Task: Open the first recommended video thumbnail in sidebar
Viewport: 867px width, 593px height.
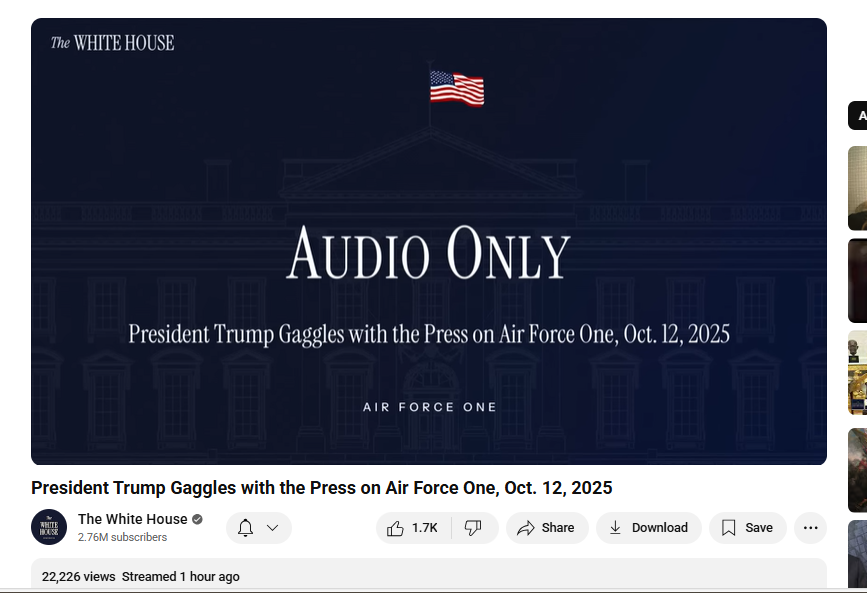Action: (x=858, y=188)
